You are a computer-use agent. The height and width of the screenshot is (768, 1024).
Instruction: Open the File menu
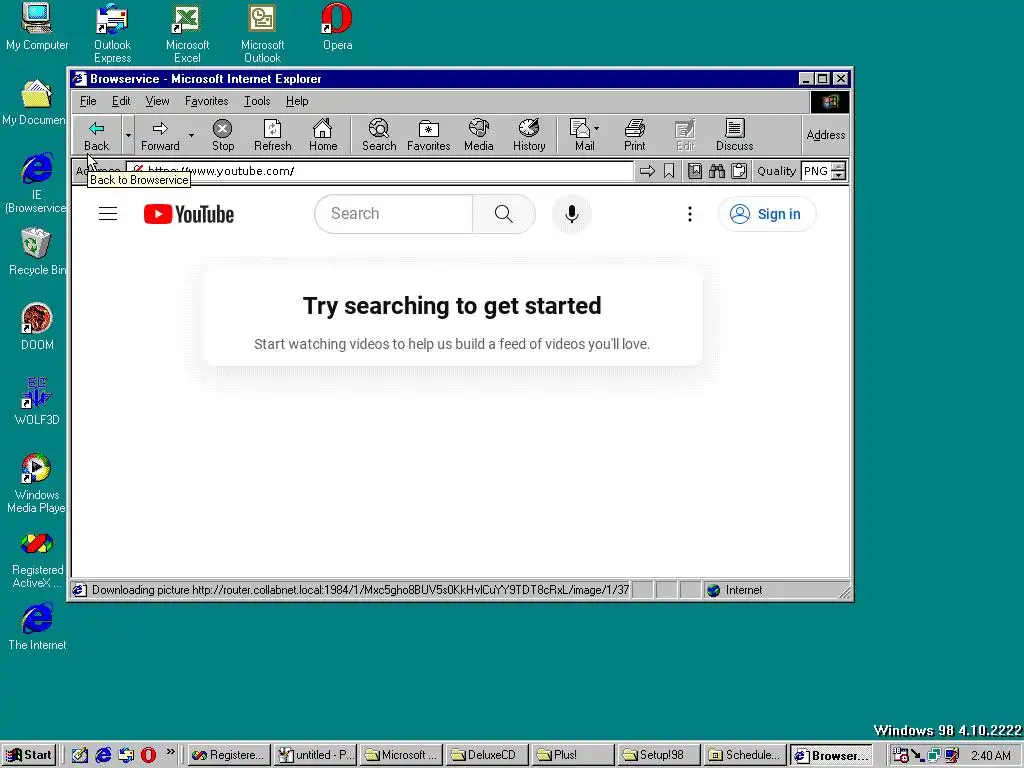pyautogui.click(x=88, y=101)
